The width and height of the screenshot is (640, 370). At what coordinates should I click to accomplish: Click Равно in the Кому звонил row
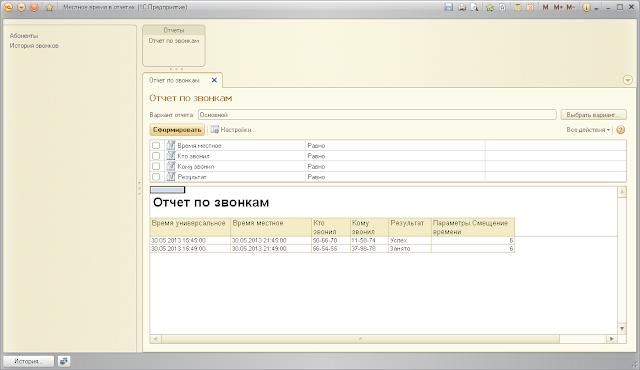coord(316,166)
